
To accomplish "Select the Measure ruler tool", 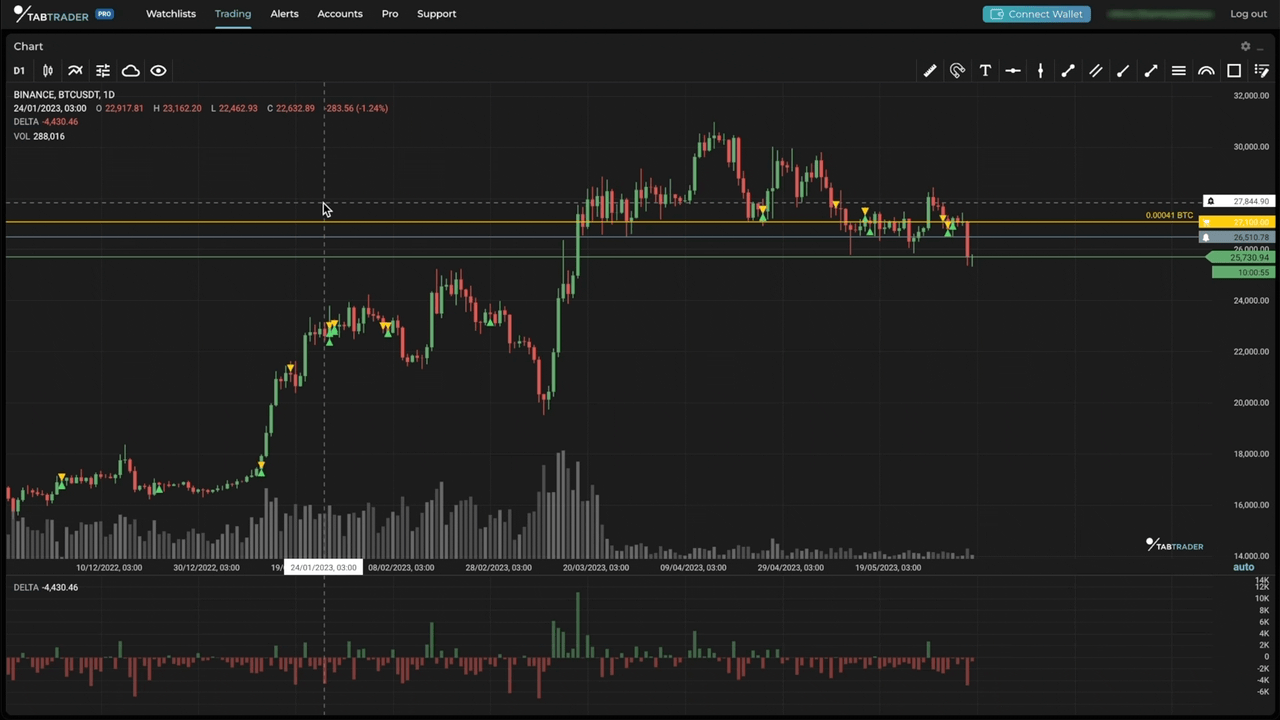I will click(929, 70).
